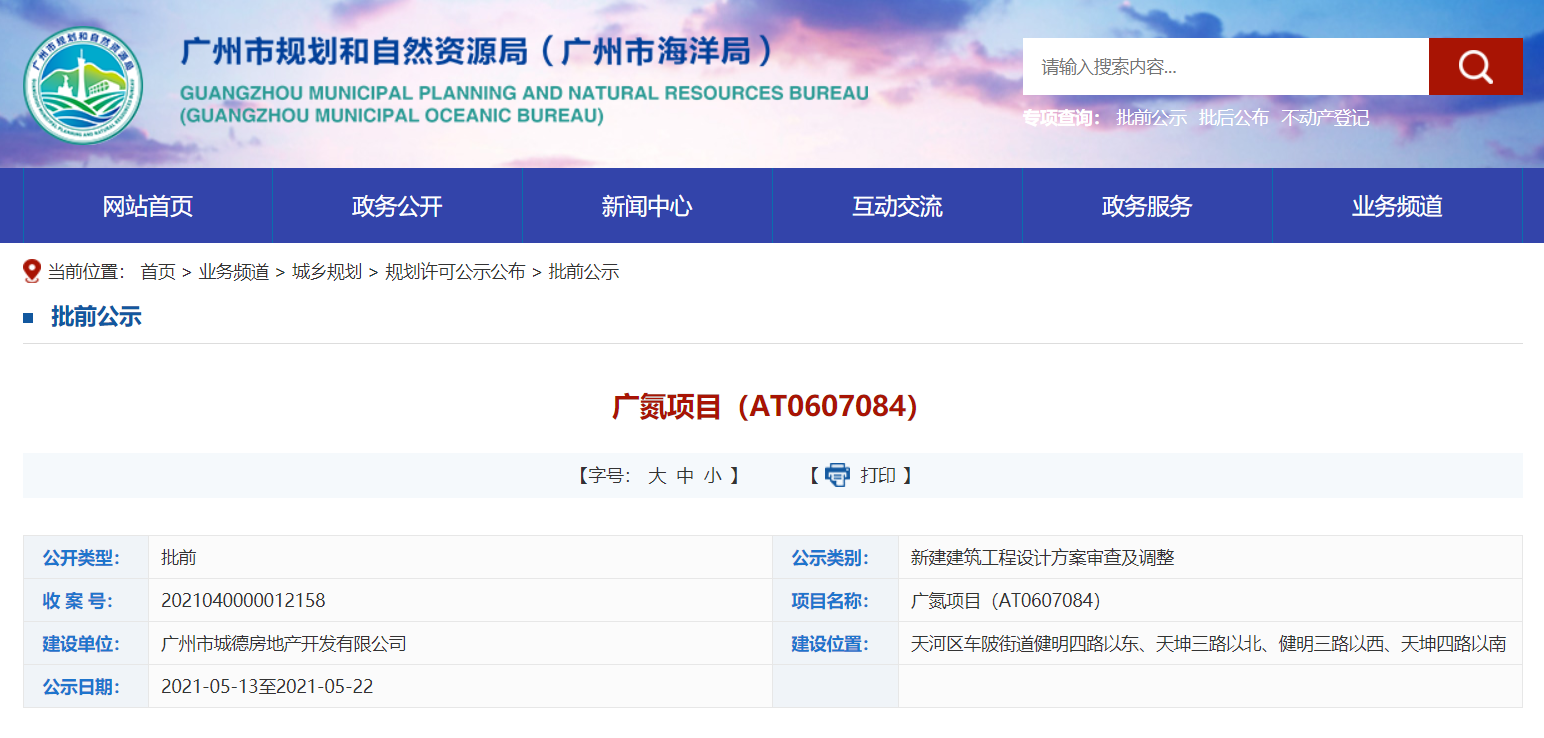
Task: Click the 专项查询 label
Action: (1061, 118)
